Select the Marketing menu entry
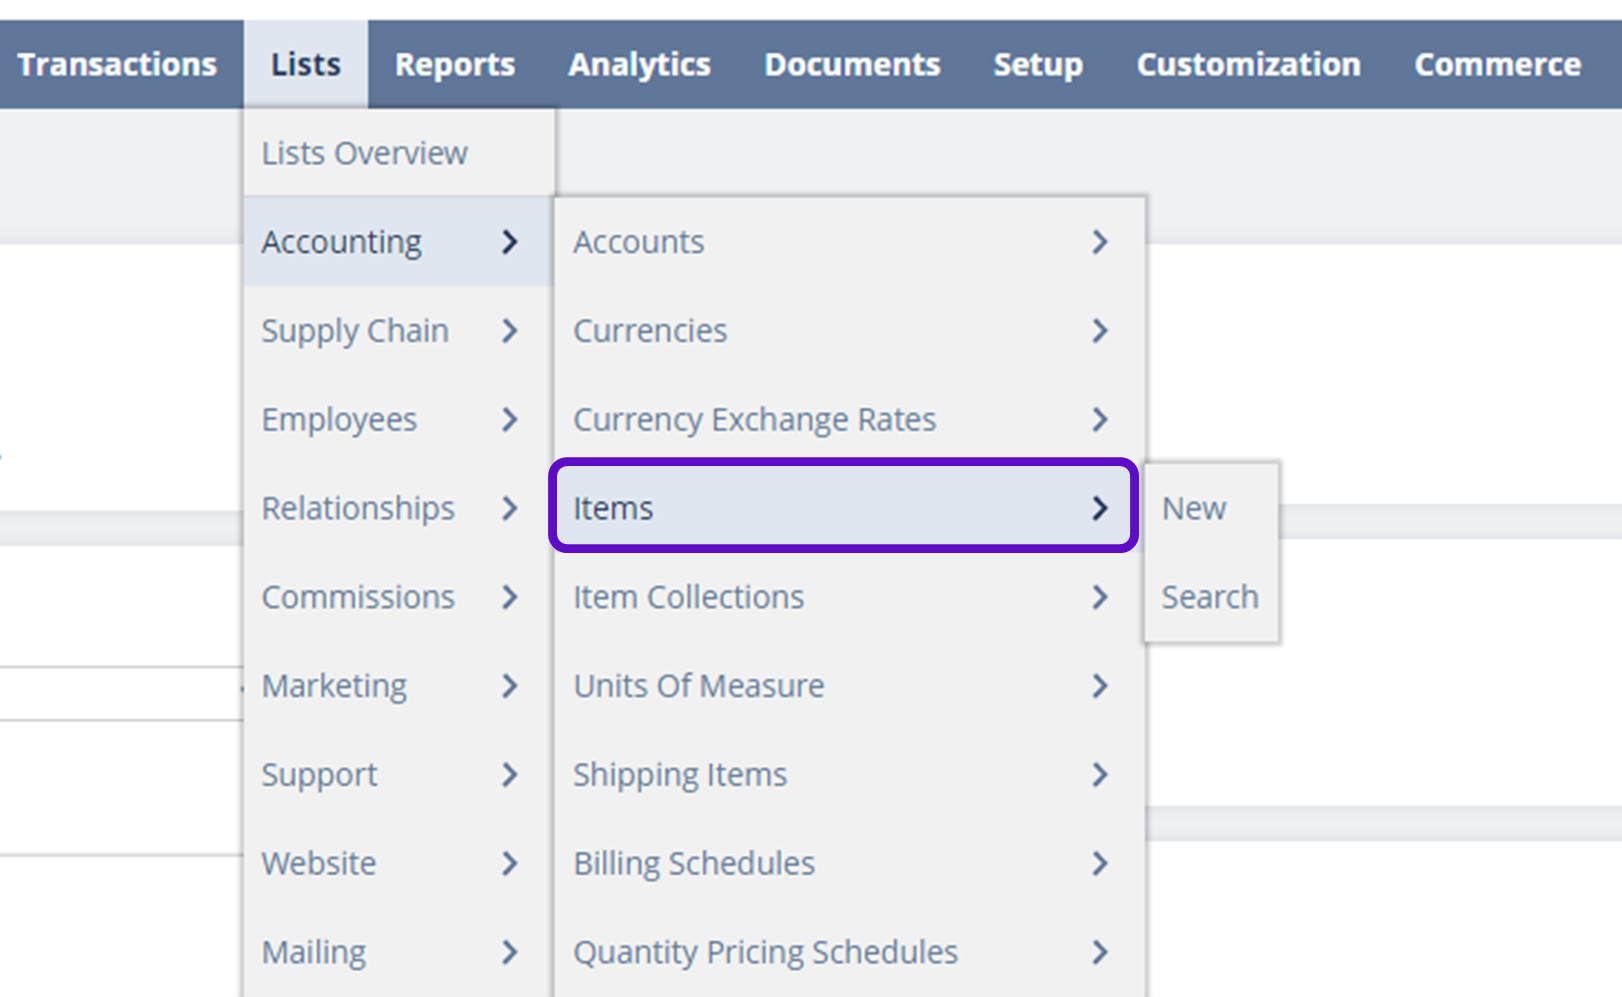 [334, 686]
